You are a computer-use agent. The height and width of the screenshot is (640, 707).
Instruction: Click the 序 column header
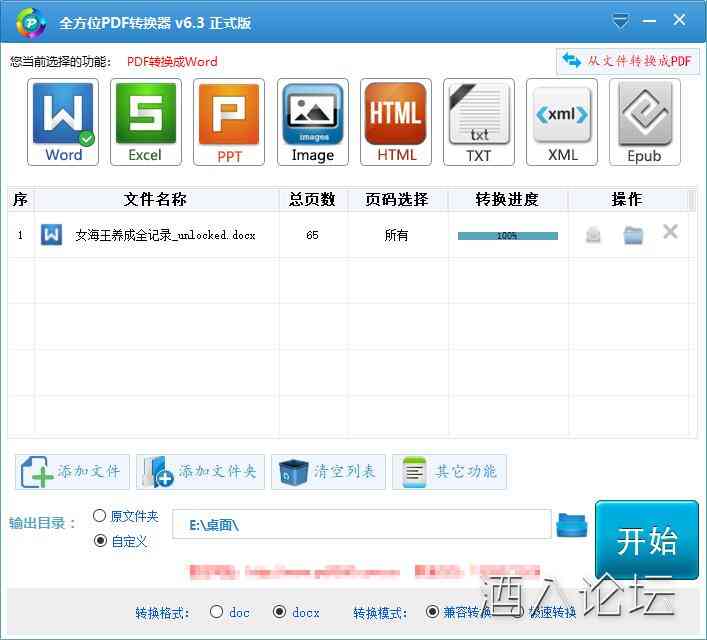[x=20, y=199]
